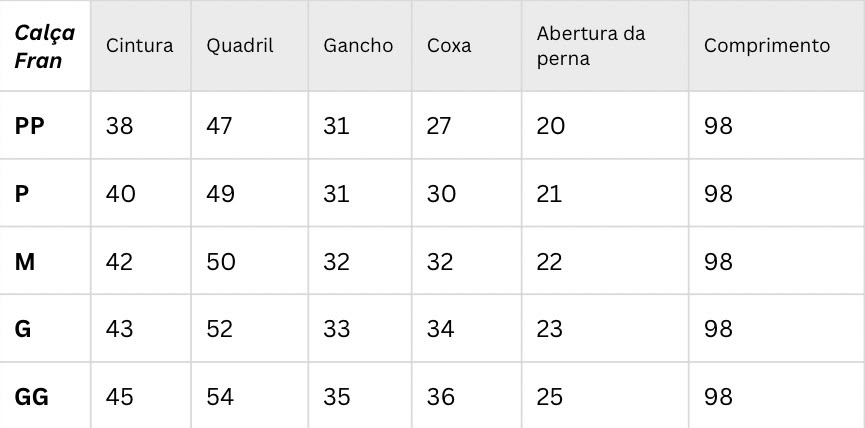Click the P Quadril value 49
The image size is (865, 428).
tap(221, 194)
